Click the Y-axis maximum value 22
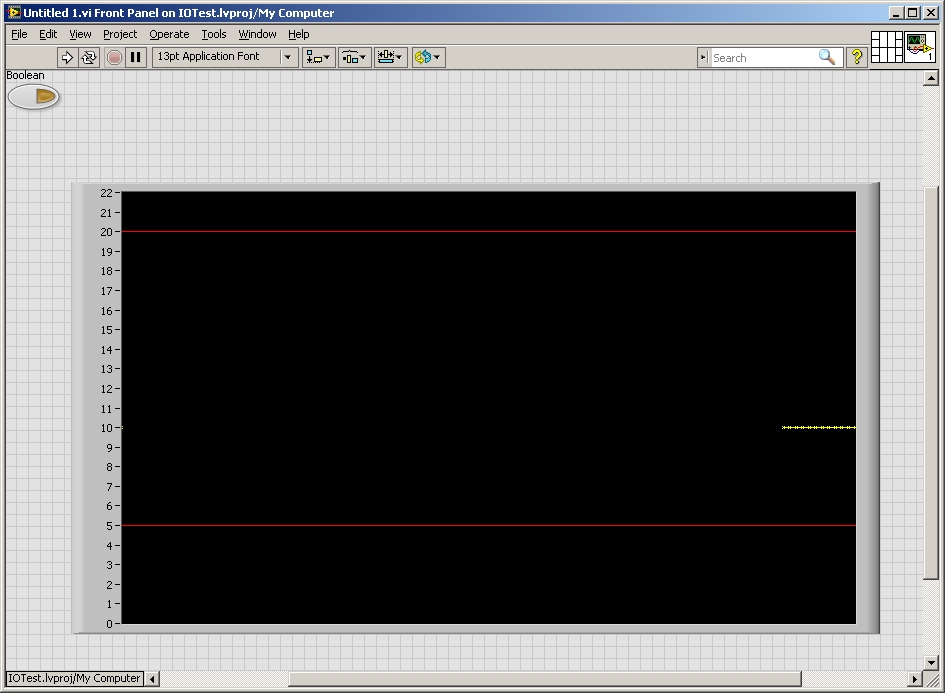The height and width of the screenshot is (693, 945). [x=107, y=193]
